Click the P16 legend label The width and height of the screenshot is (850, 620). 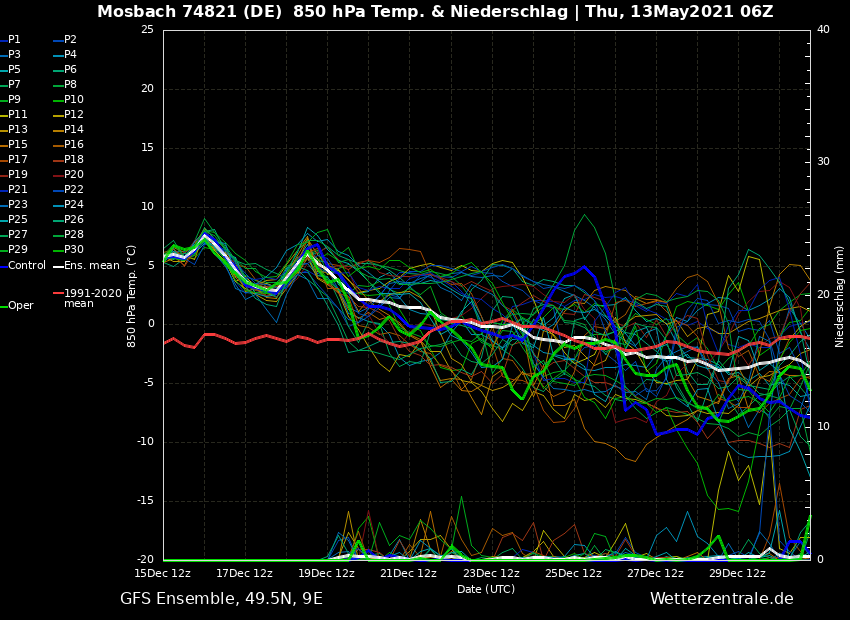coord(74,145)
